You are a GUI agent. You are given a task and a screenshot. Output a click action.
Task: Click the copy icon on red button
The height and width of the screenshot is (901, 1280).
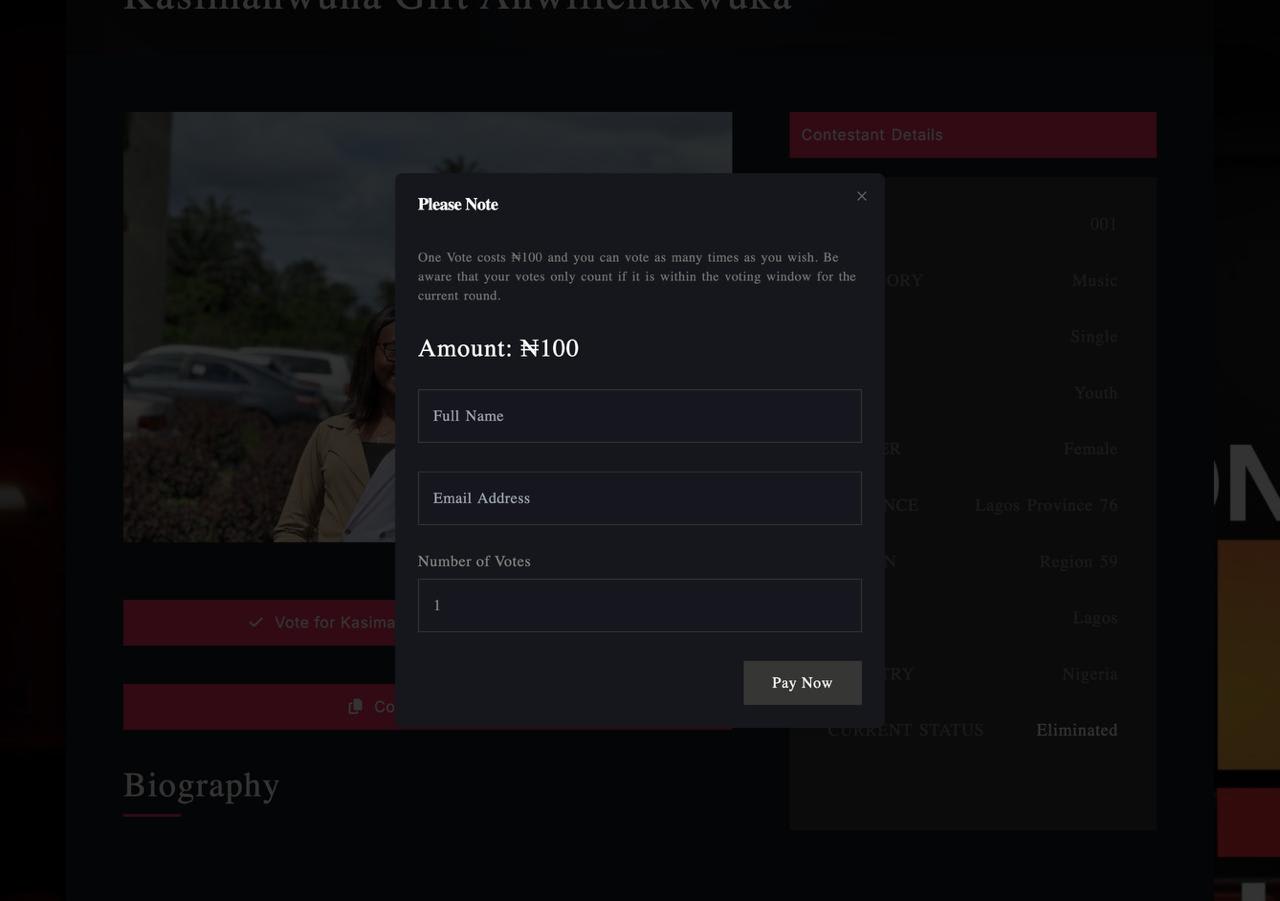pos(355,707)
